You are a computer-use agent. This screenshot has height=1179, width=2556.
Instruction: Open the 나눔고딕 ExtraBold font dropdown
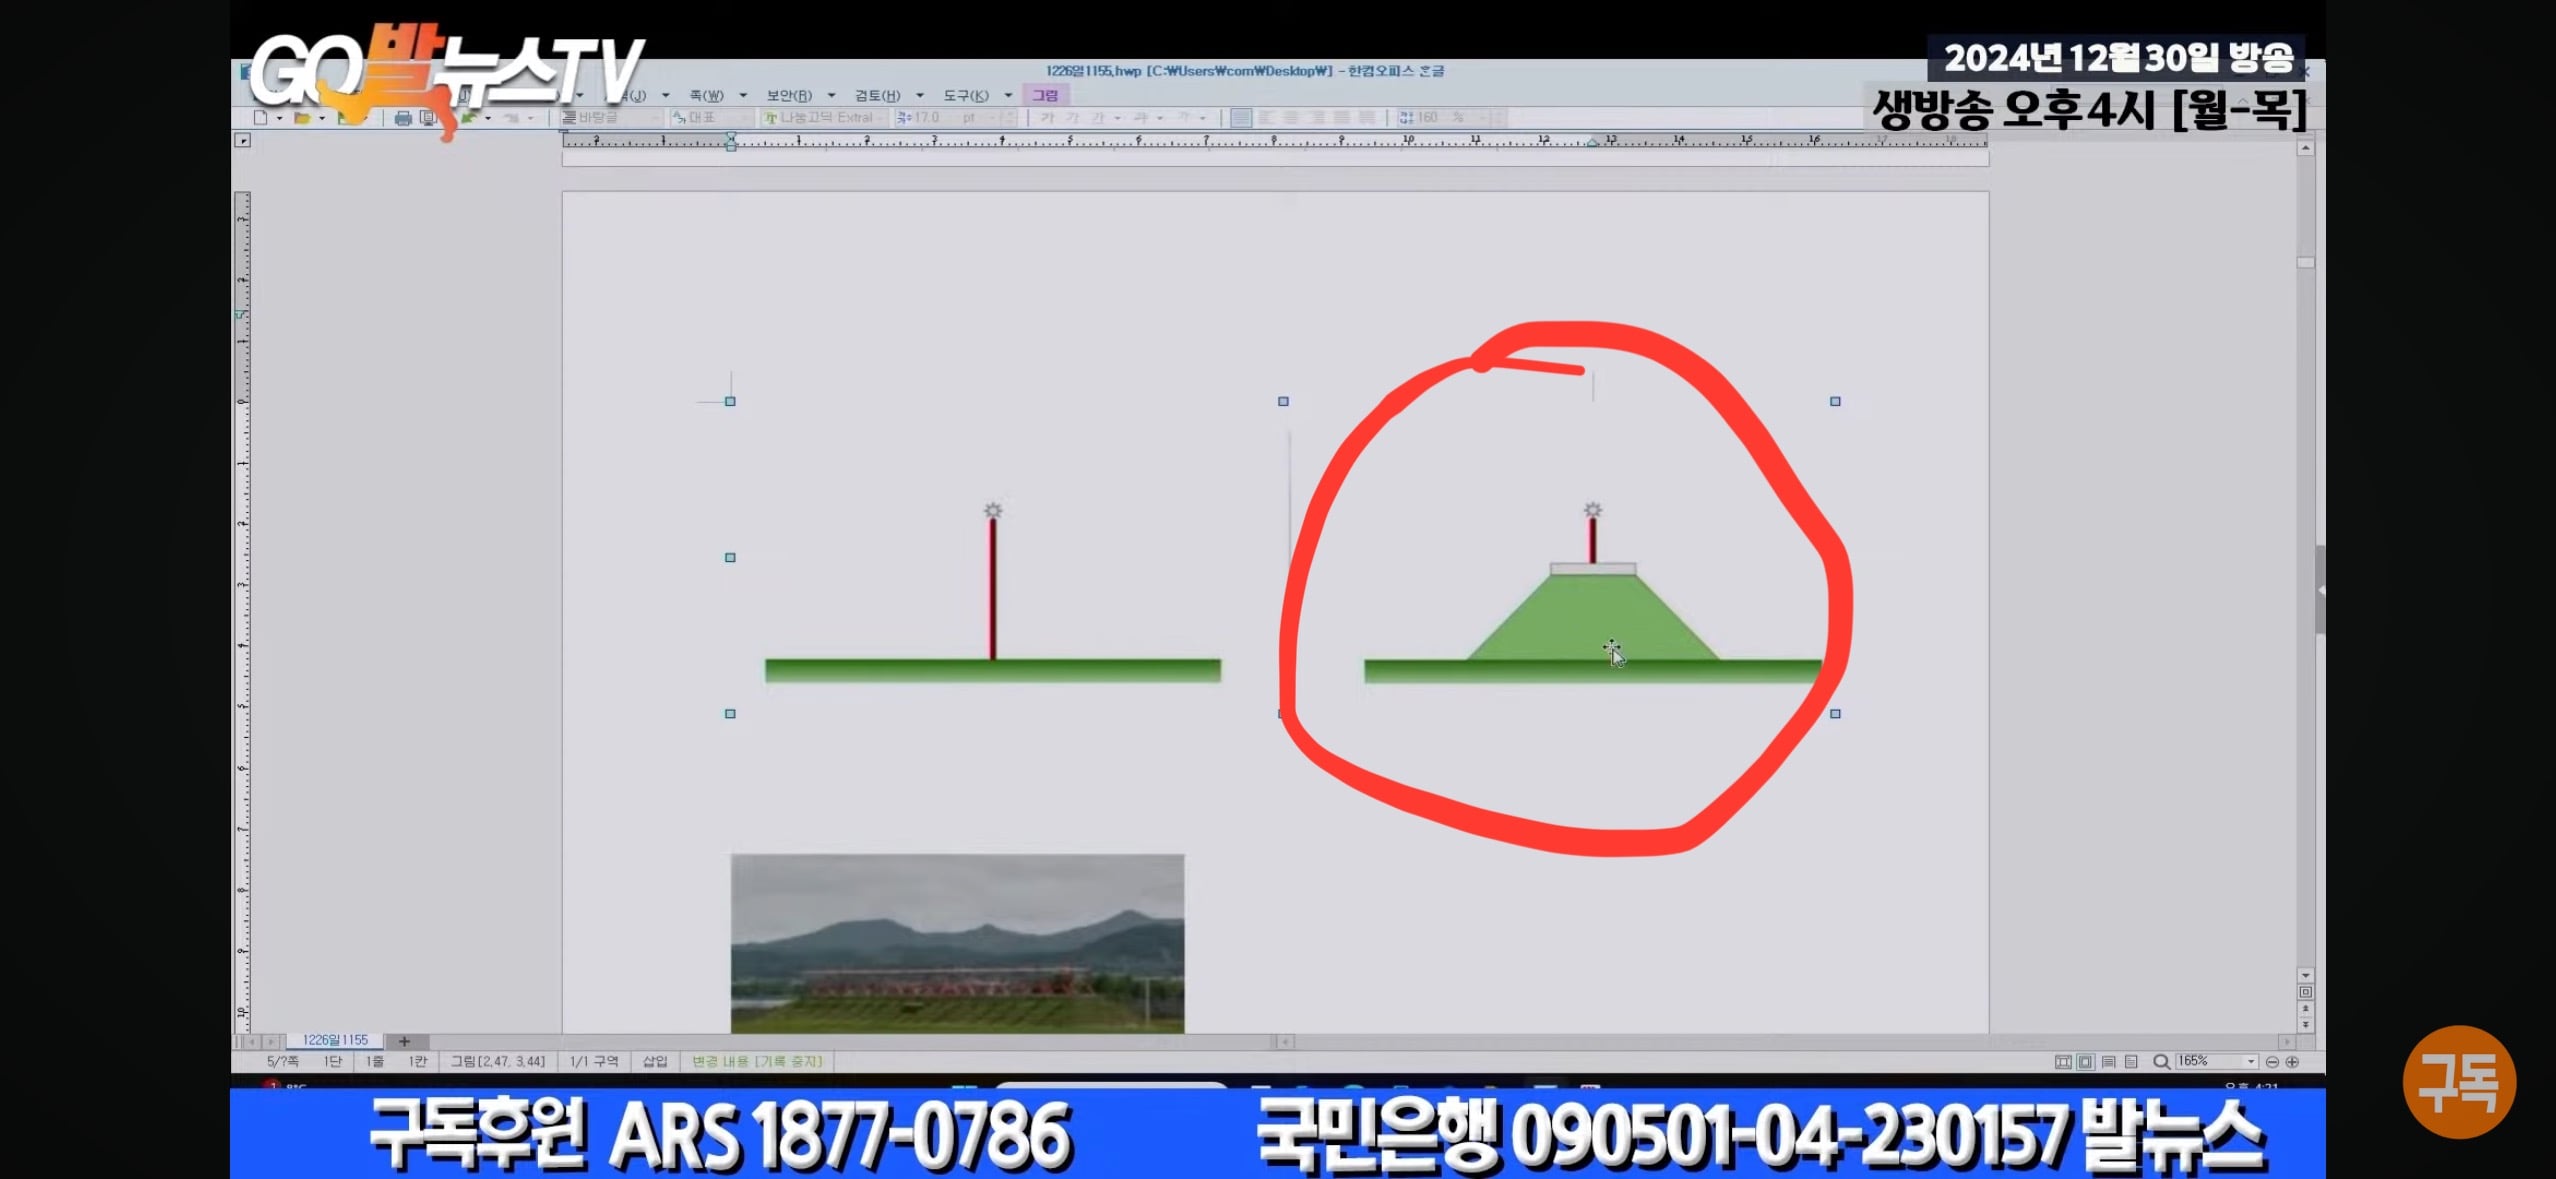tap(824, 118)
